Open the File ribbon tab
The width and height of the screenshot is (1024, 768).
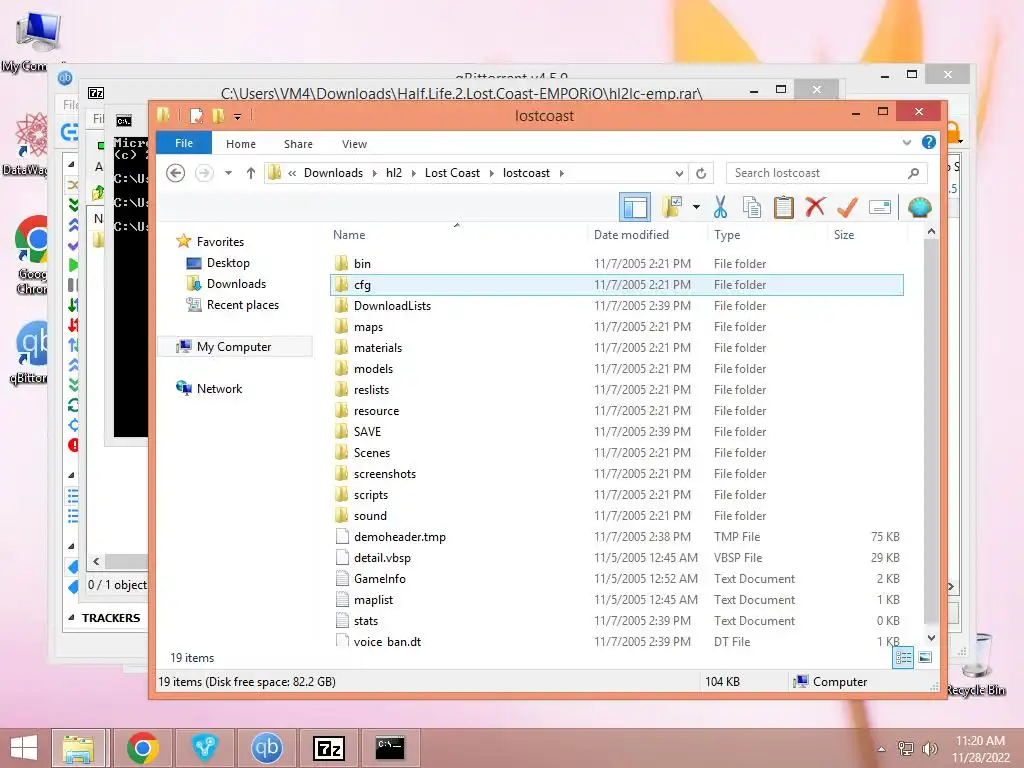tap(184, 143)
